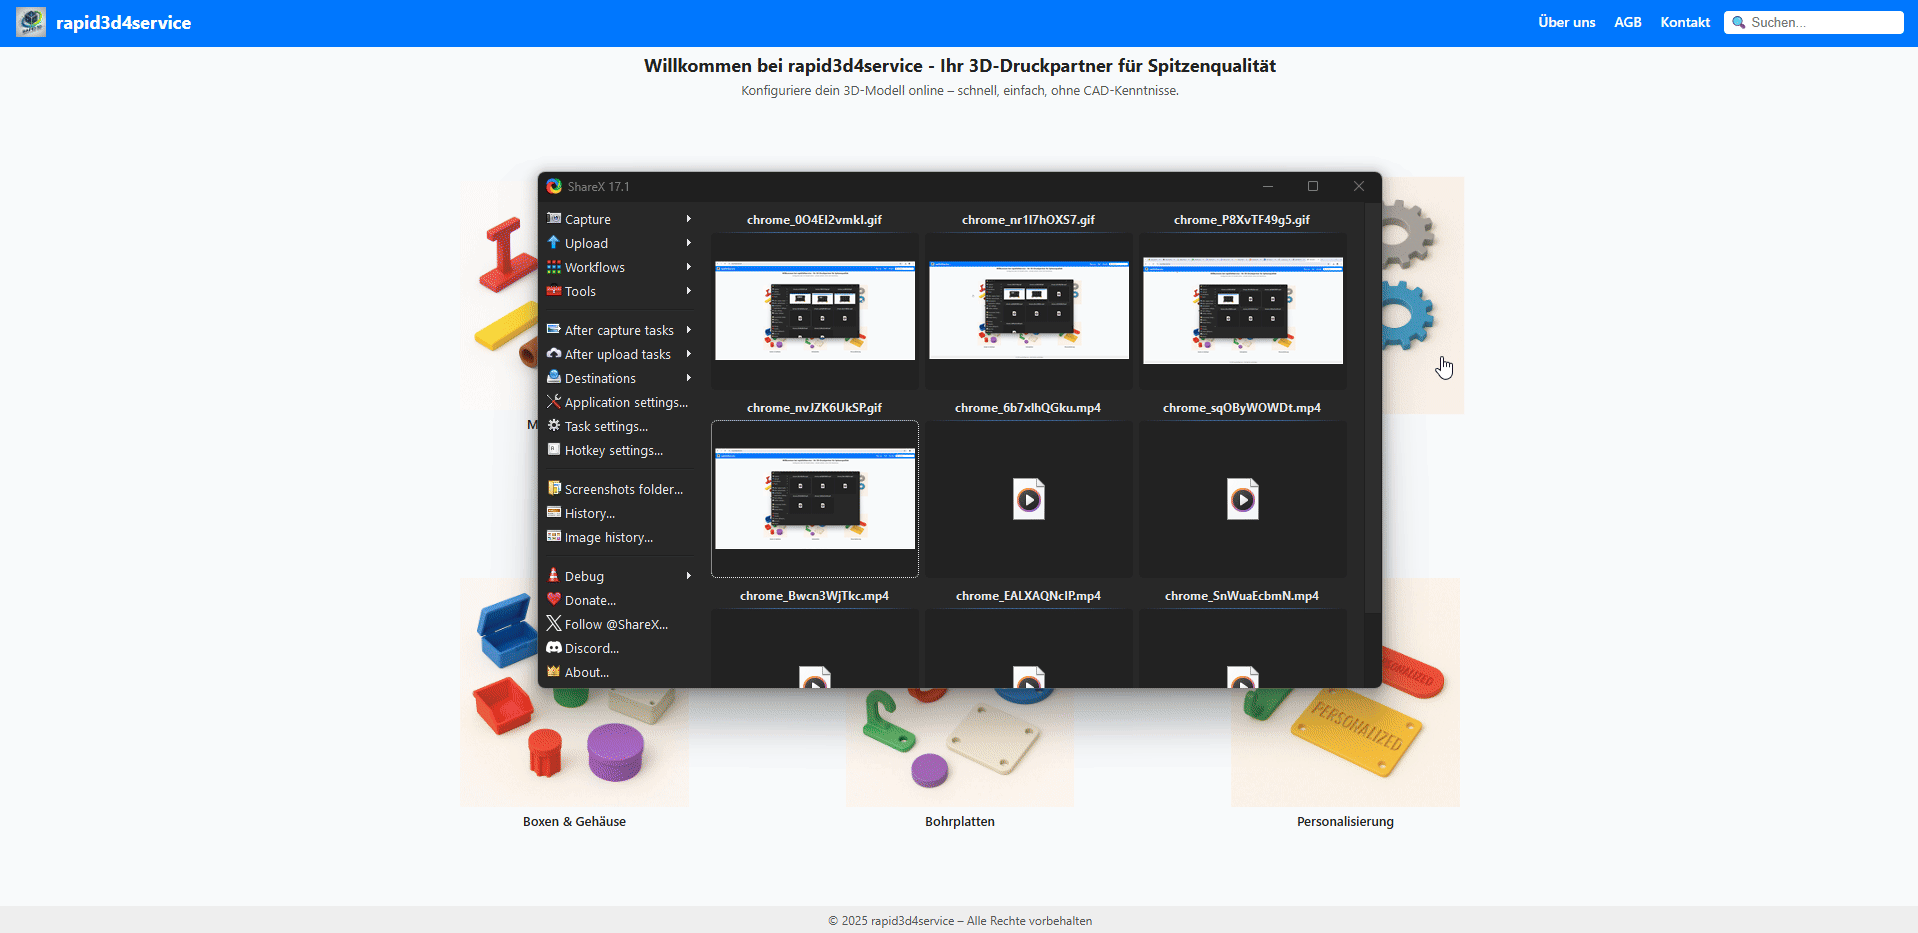The width and height of the screenshot is (1918, 933).
Task: Expand the Destinations submenu arrow
Action: click(x=689, y=377)
